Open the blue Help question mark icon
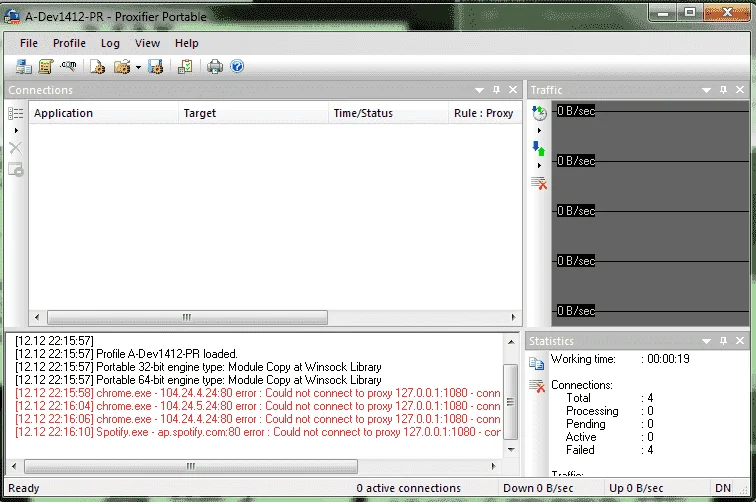Screen dimensions: 756x502 (x=237, y=66)
